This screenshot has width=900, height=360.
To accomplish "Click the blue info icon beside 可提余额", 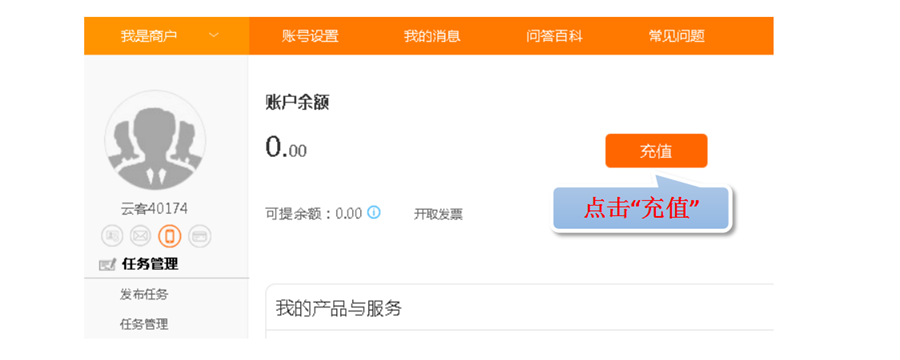I will (x=374, y=213).
